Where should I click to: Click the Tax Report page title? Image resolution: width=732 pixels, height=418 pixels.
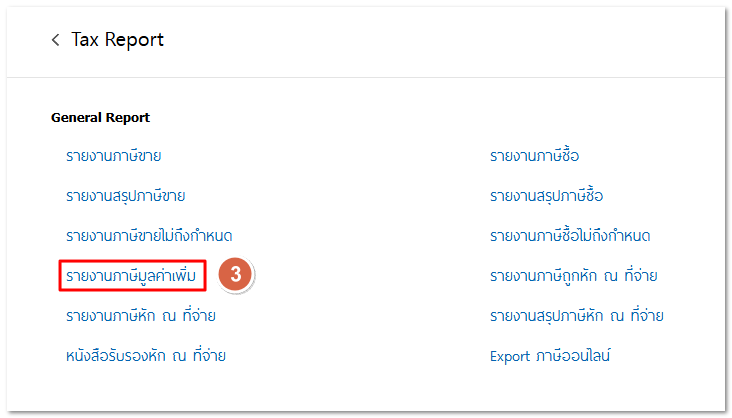coord(117,40)
